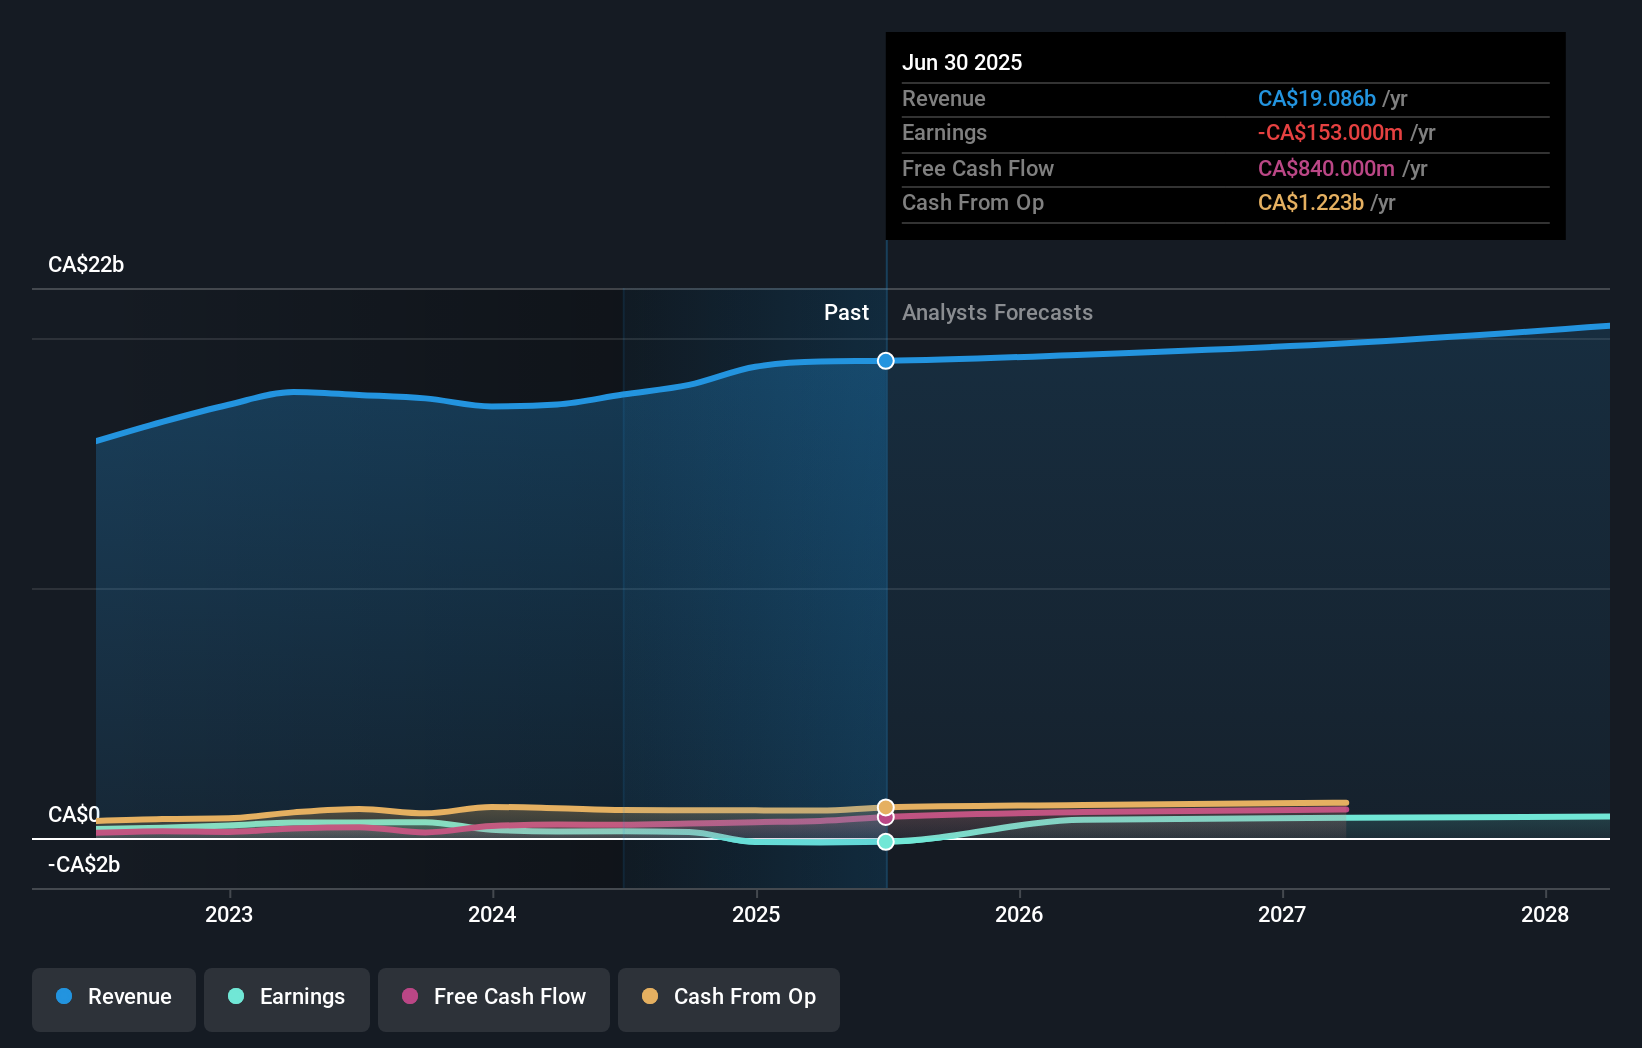This screenshot has height=1048, width=1642.
Task: Click the Revenue value CA$19.086b in tooltip
Action: pos(1318,98)
